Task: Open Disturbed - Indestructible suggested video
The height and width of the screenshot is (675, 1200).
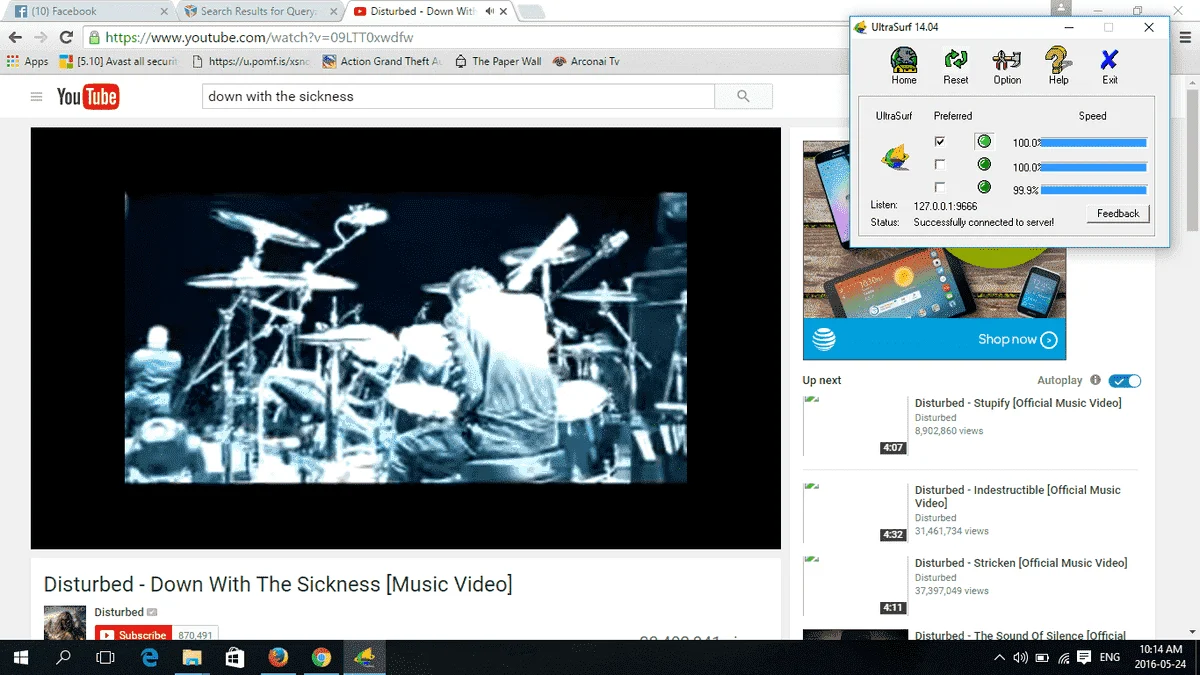Action: pos(1017,497)
